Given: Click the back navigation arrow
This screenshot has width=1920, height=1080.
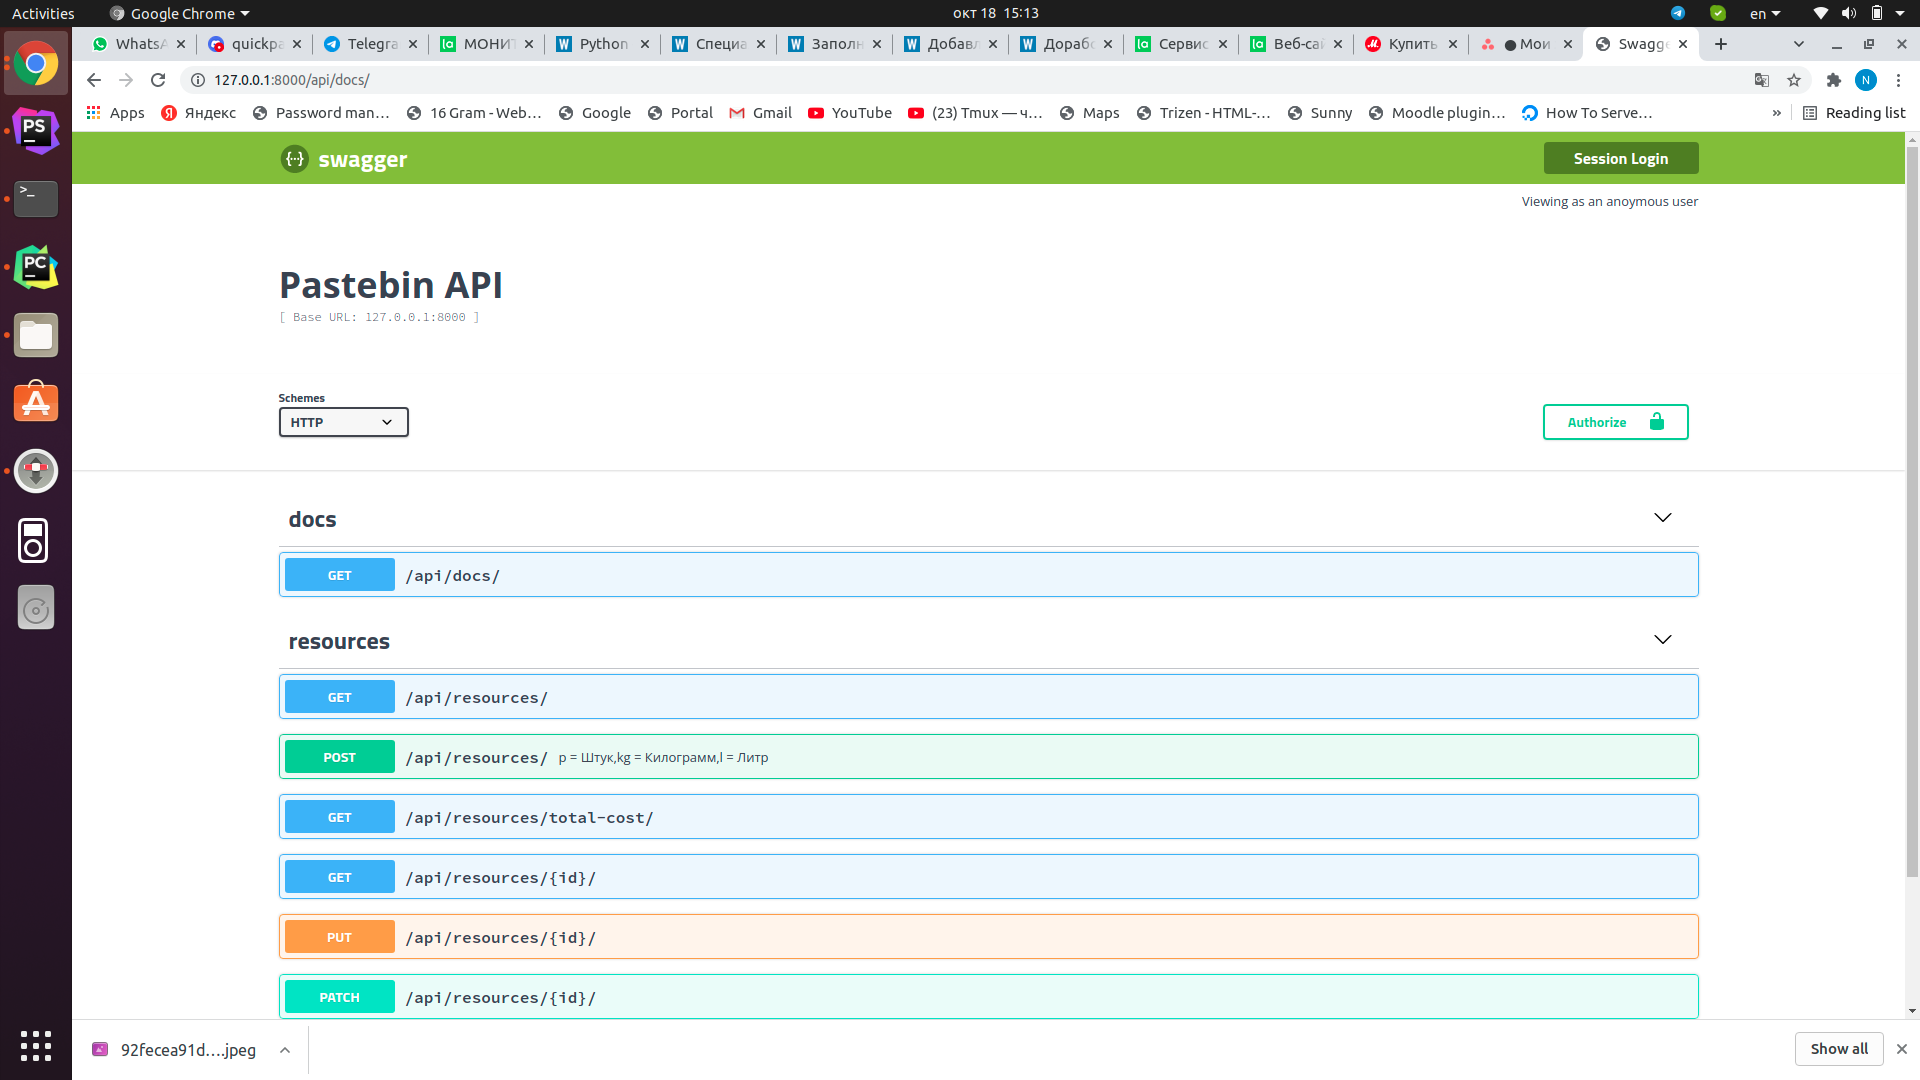Looking at the screenshot, I should (x=94, y=80).
